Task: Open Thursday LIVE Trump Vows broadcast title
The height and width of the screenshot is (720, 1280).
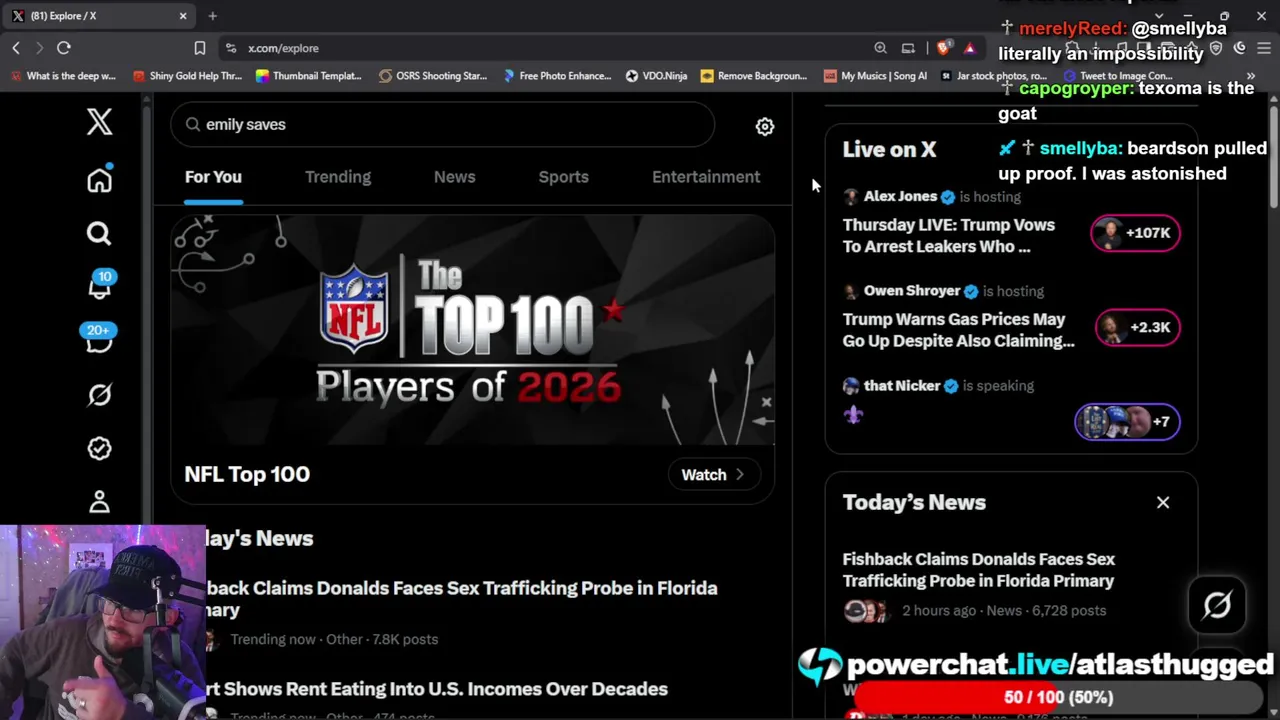Action: [949, 236]
